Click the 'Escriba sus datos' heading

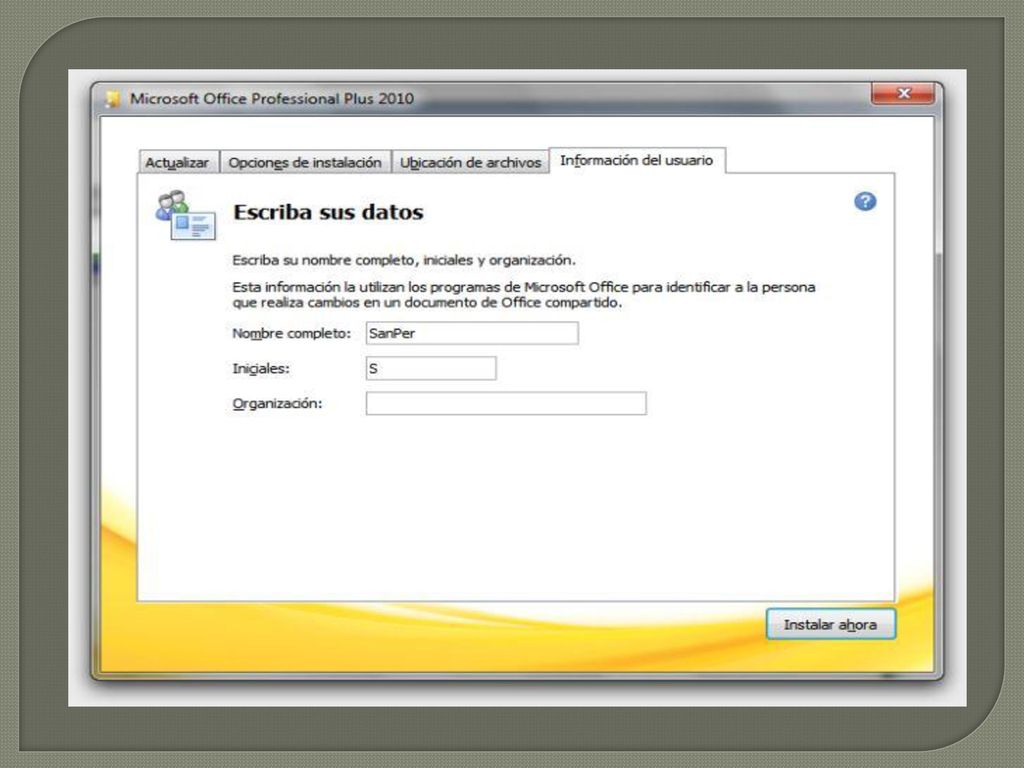pos(328,212)
